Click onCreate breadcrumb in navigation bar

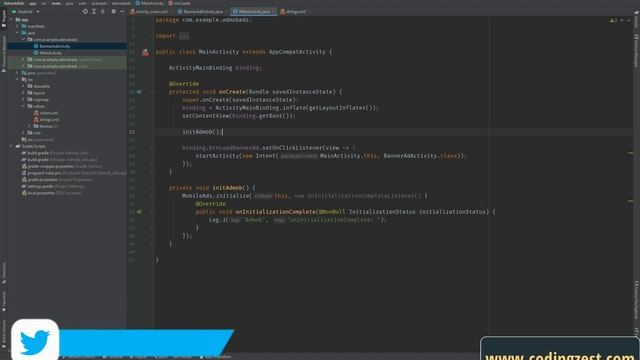click(180, 3)
